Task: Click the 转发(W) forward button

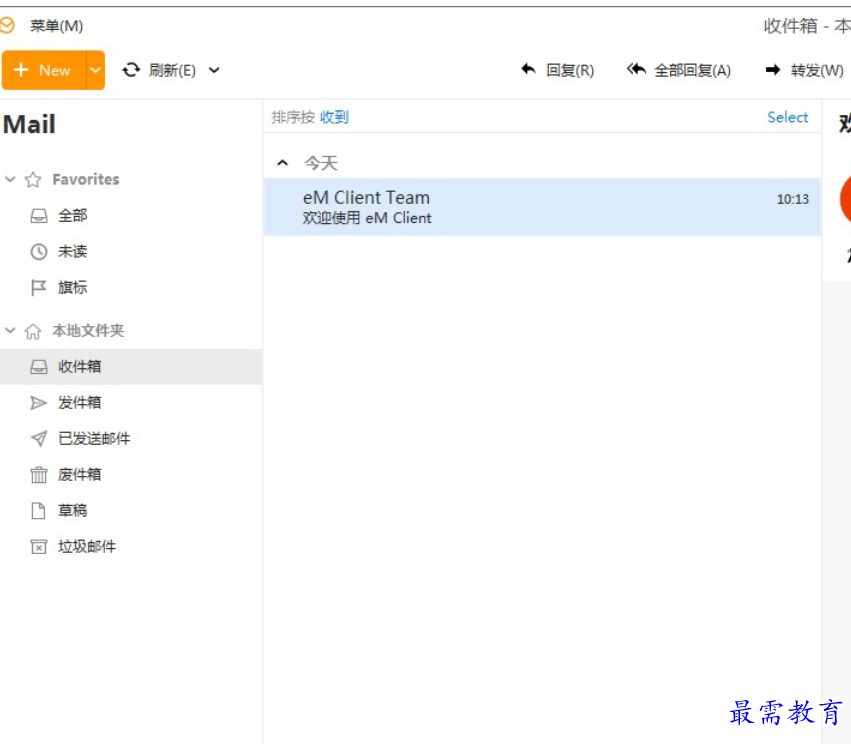Action: 804,70
